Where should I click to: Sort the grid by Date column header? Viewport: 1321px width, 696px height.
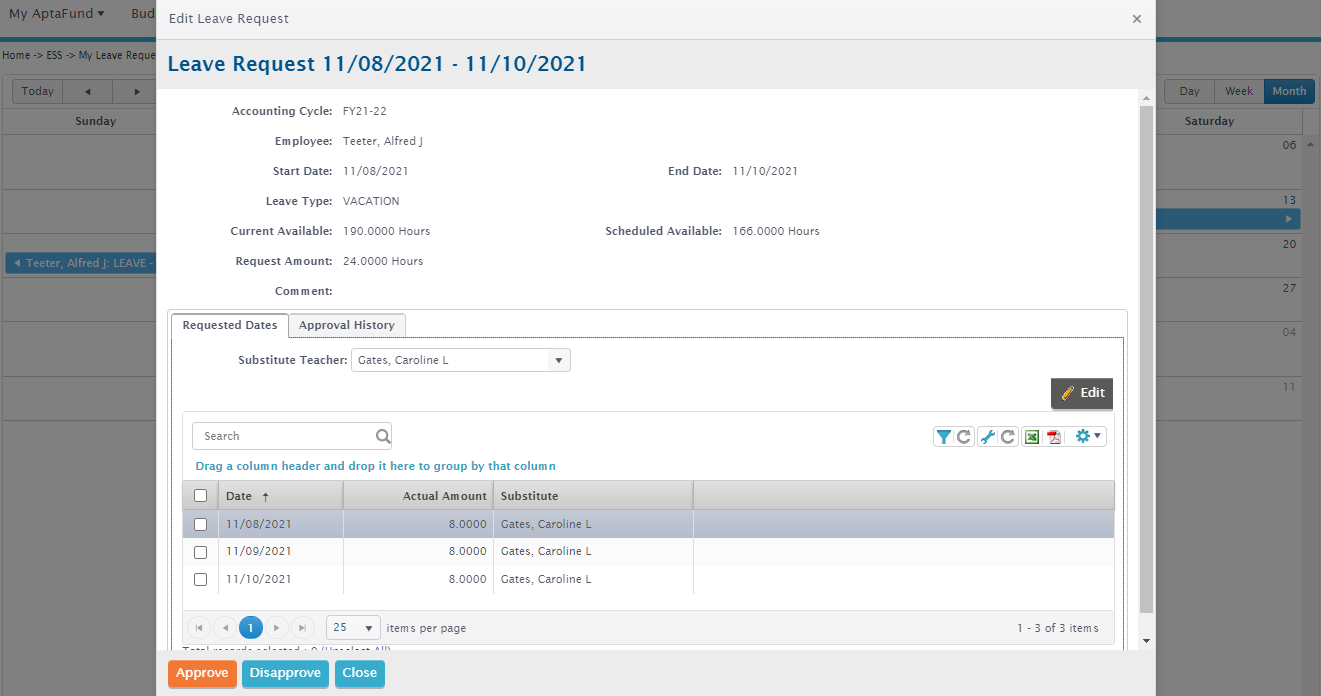[239, 496]
